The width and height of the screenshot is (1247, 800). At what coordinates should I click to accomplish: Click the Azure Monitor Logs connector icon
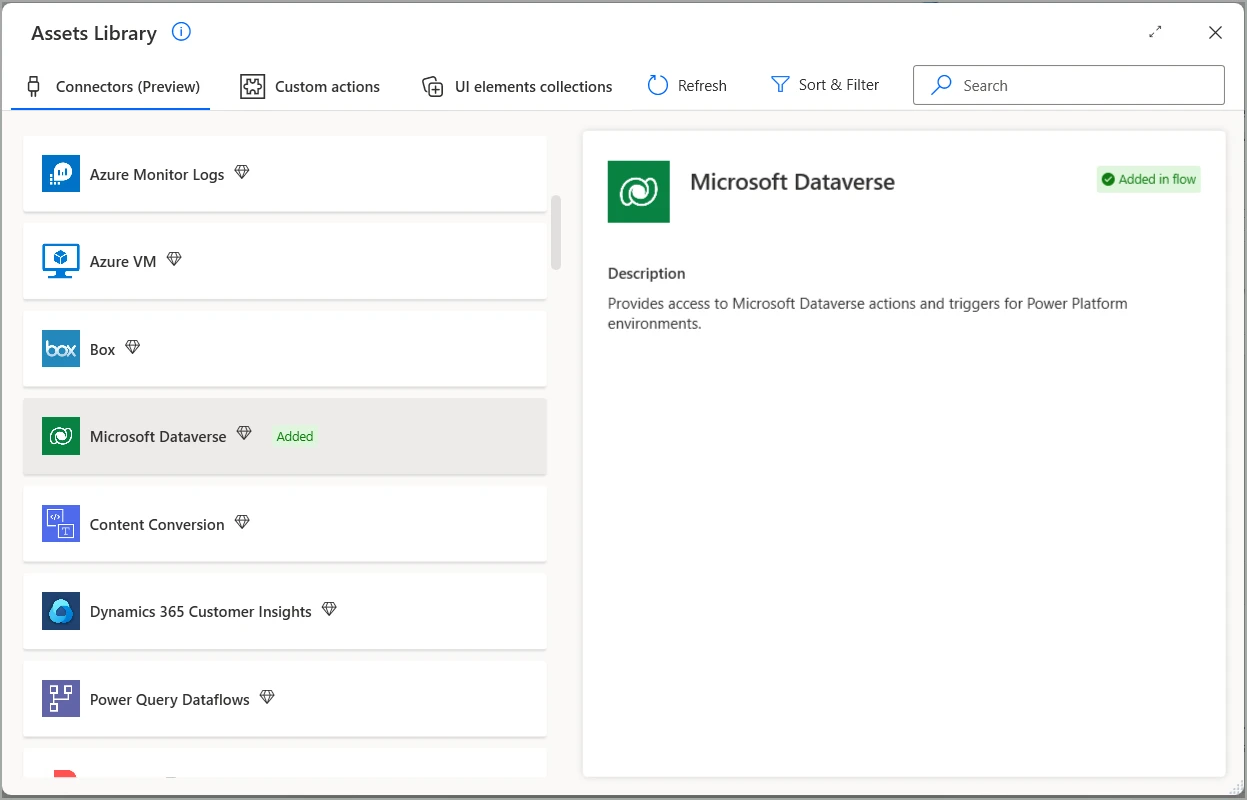click(61, 174)
